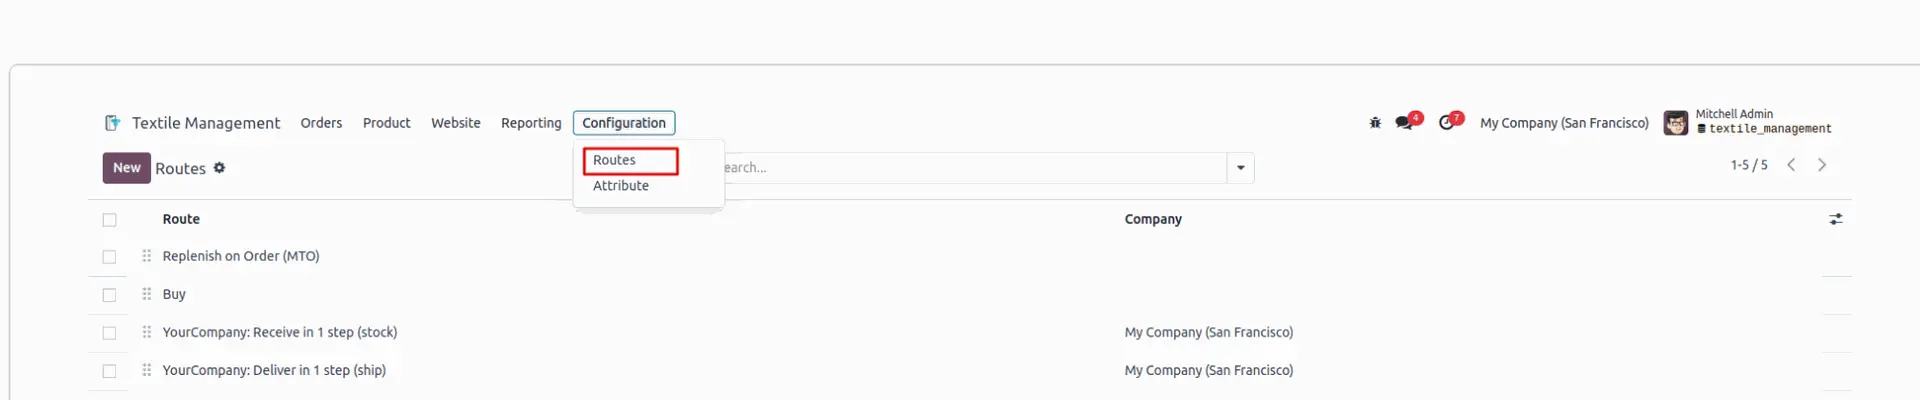Screen dimensions: 1920x400
Task: Select the Buy route checkbox
Action: pos(110,295)
